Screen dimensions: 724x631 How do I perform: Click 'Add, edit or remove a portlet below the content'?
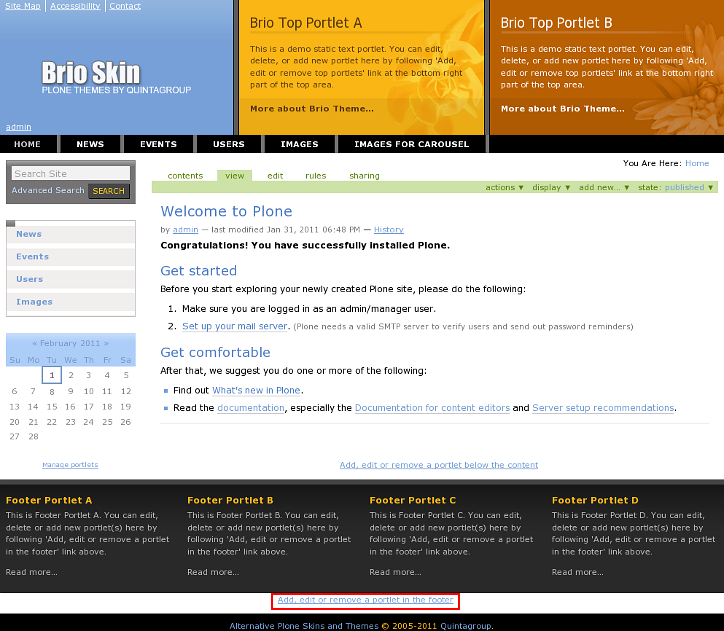point(439,465)
